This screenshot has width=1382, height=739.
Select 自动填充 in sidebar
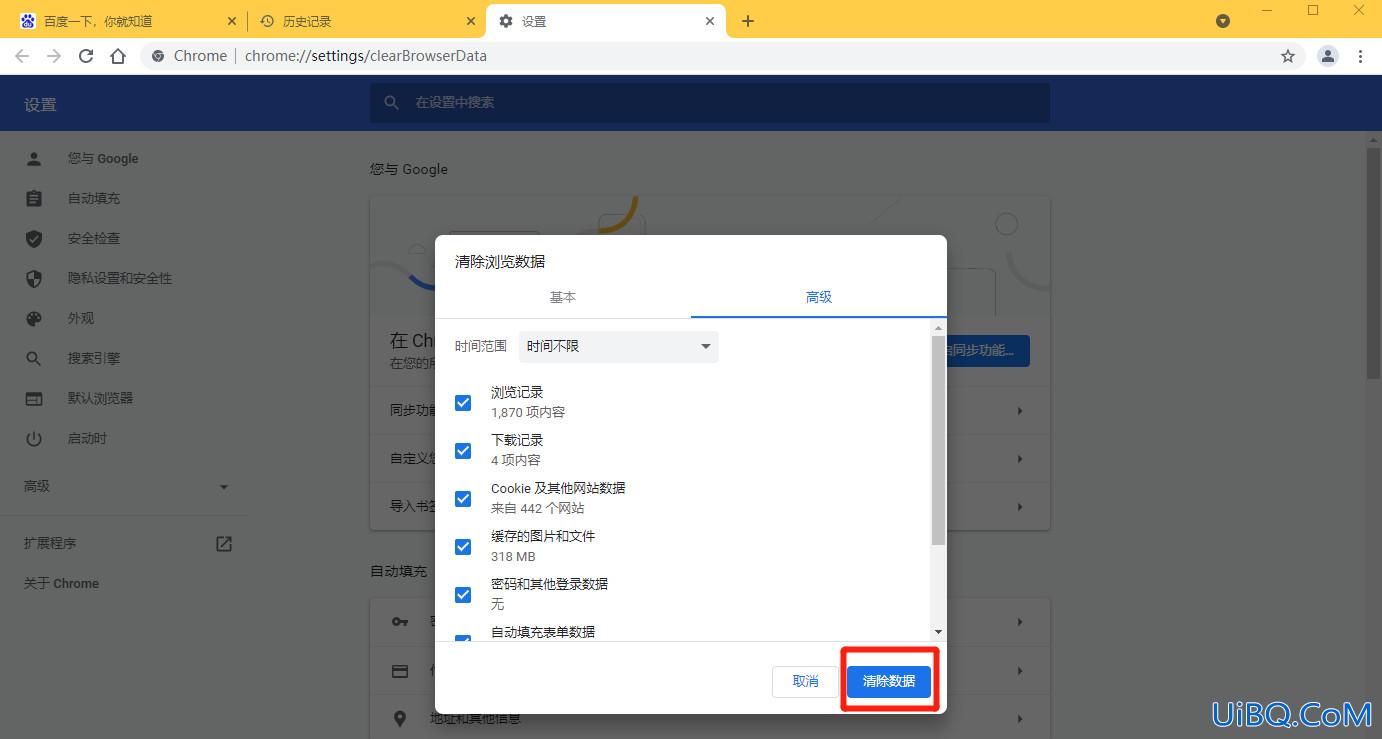point(94,198)
